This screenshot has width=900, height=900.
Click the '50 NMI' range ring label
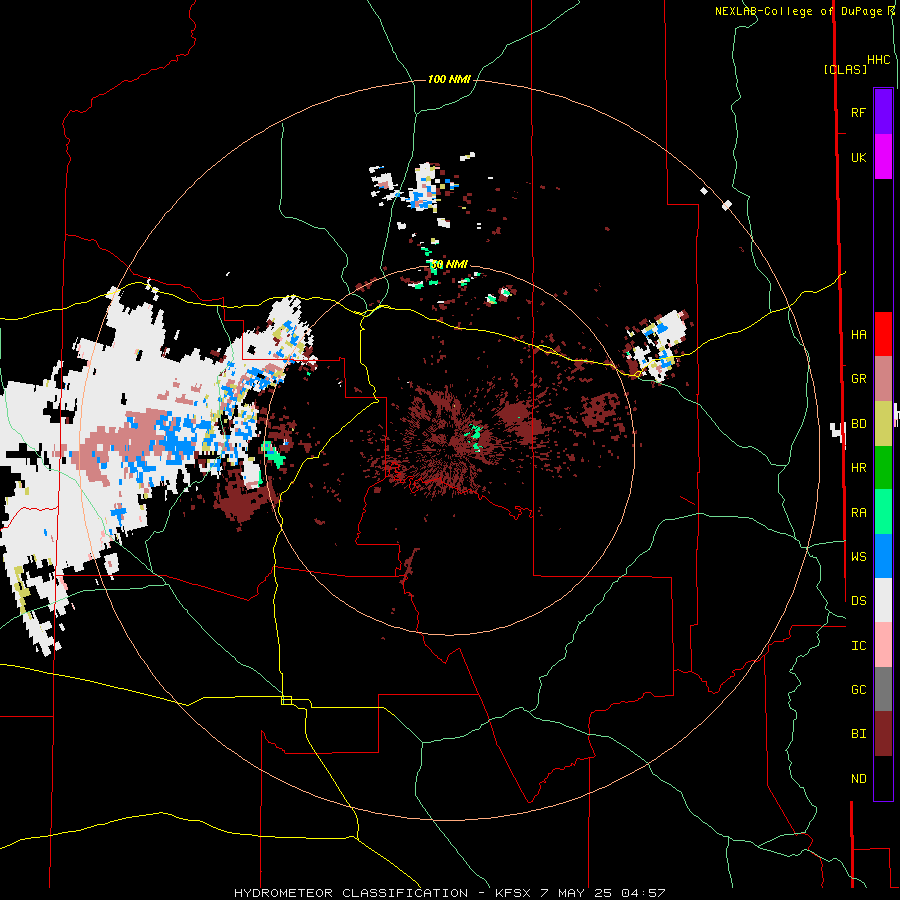click(449, 264)
